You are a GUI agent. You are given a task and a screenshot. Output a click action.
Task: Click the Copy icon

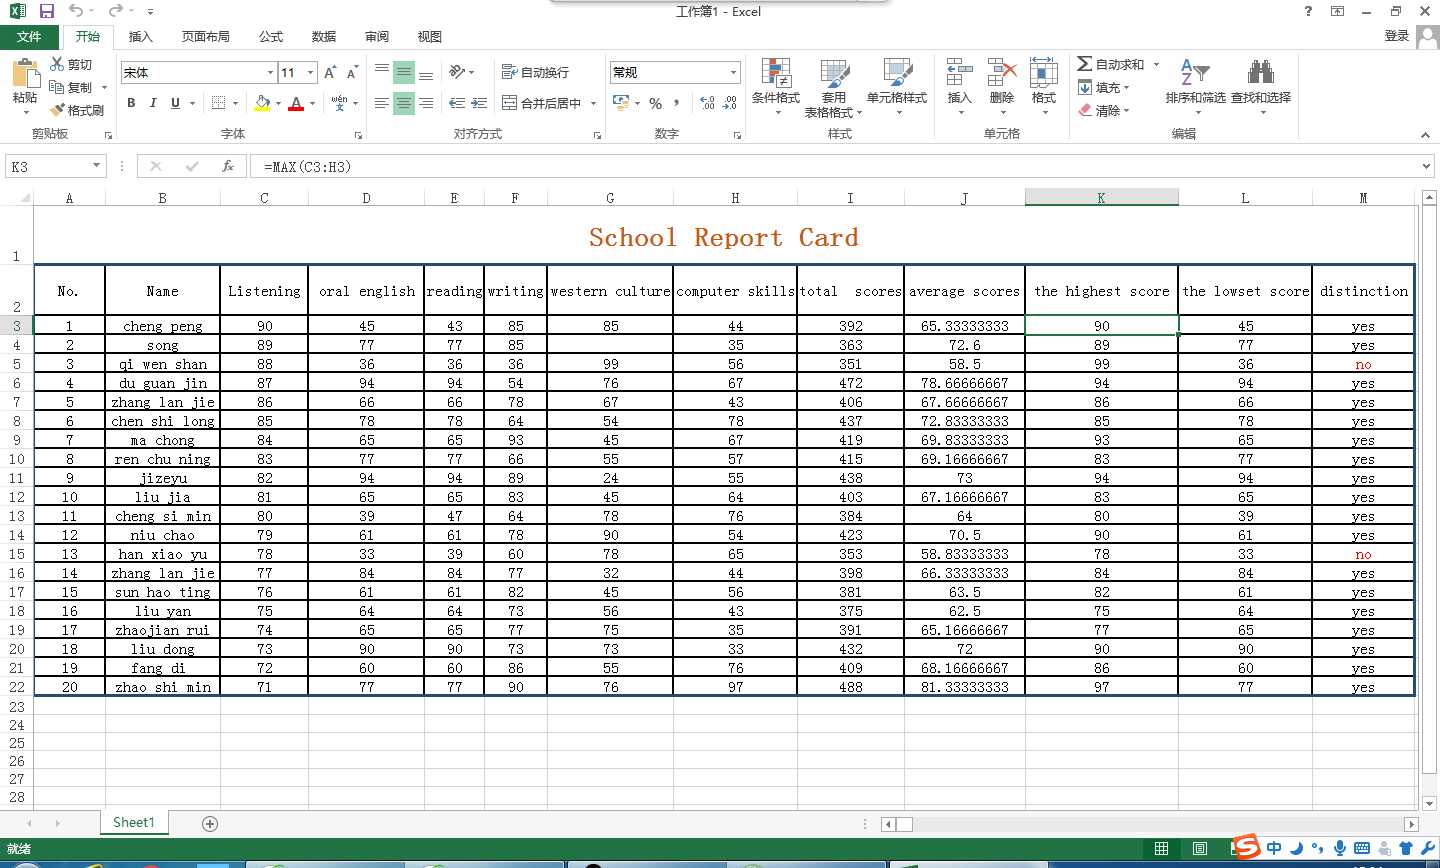click(58, 87)
